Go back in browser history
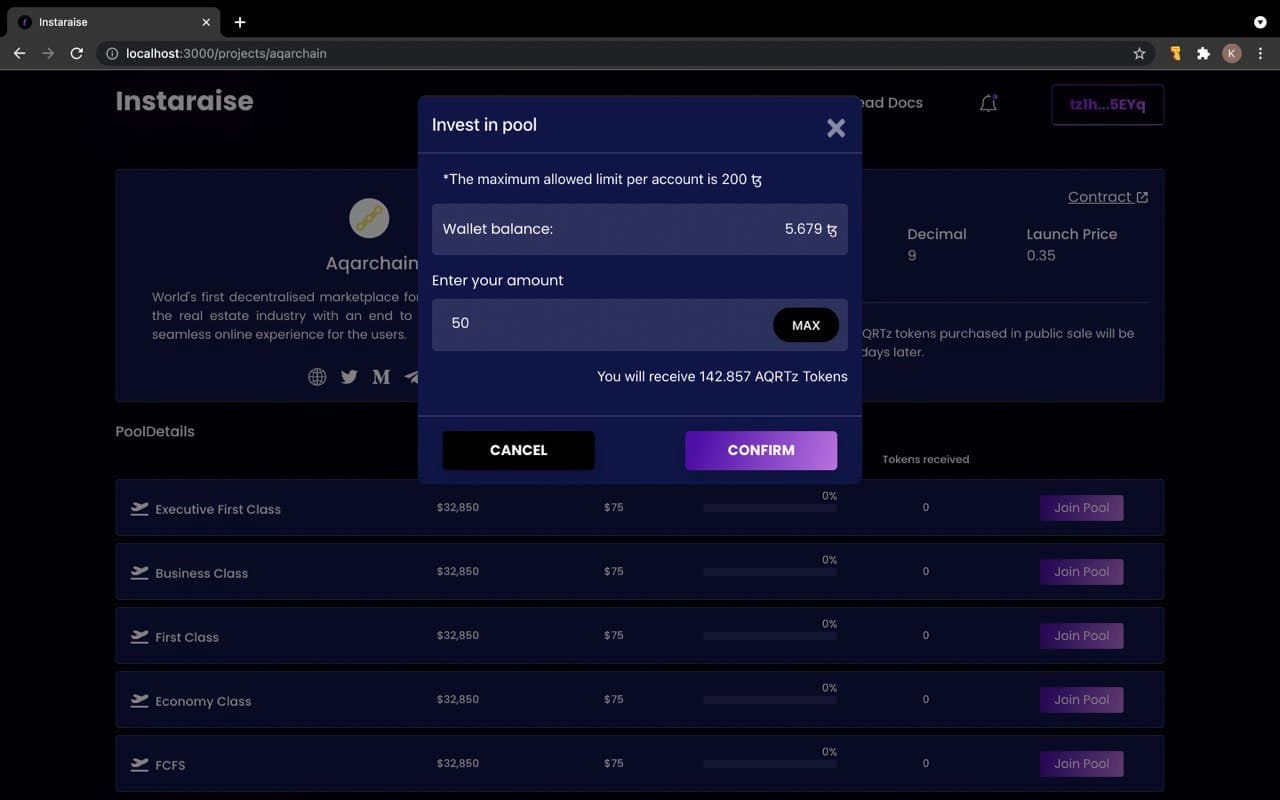Viewport: 1280px width, 800px height. click(19, 53)
